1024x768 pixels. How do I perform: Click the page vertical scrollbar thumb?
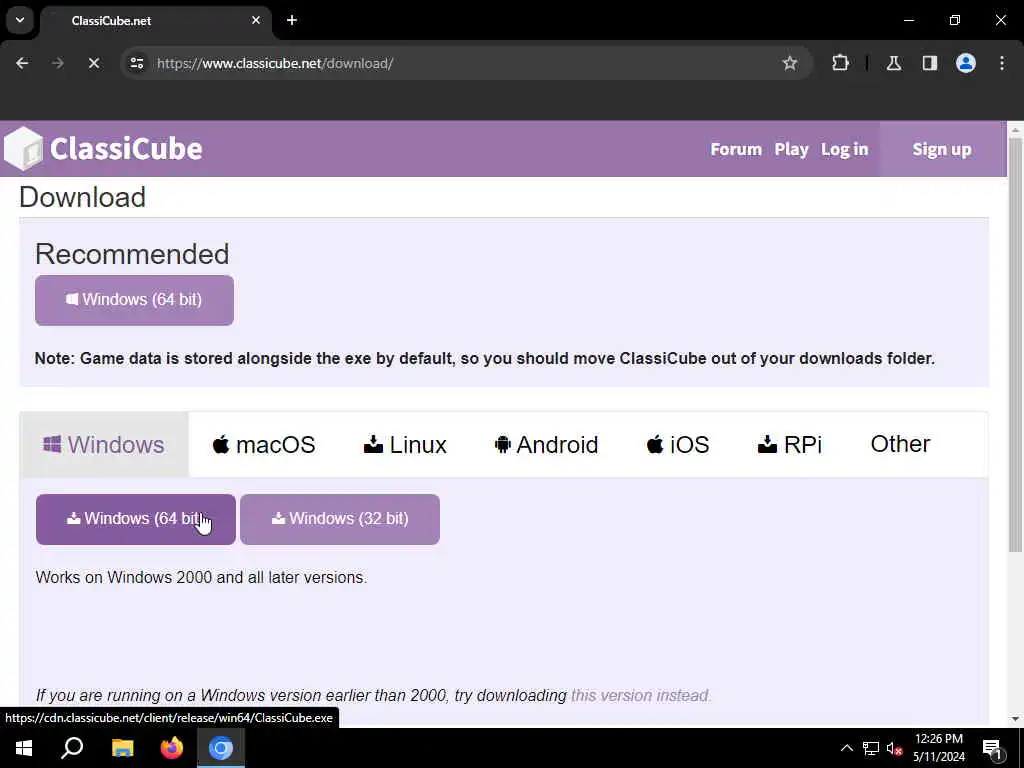1015,343
